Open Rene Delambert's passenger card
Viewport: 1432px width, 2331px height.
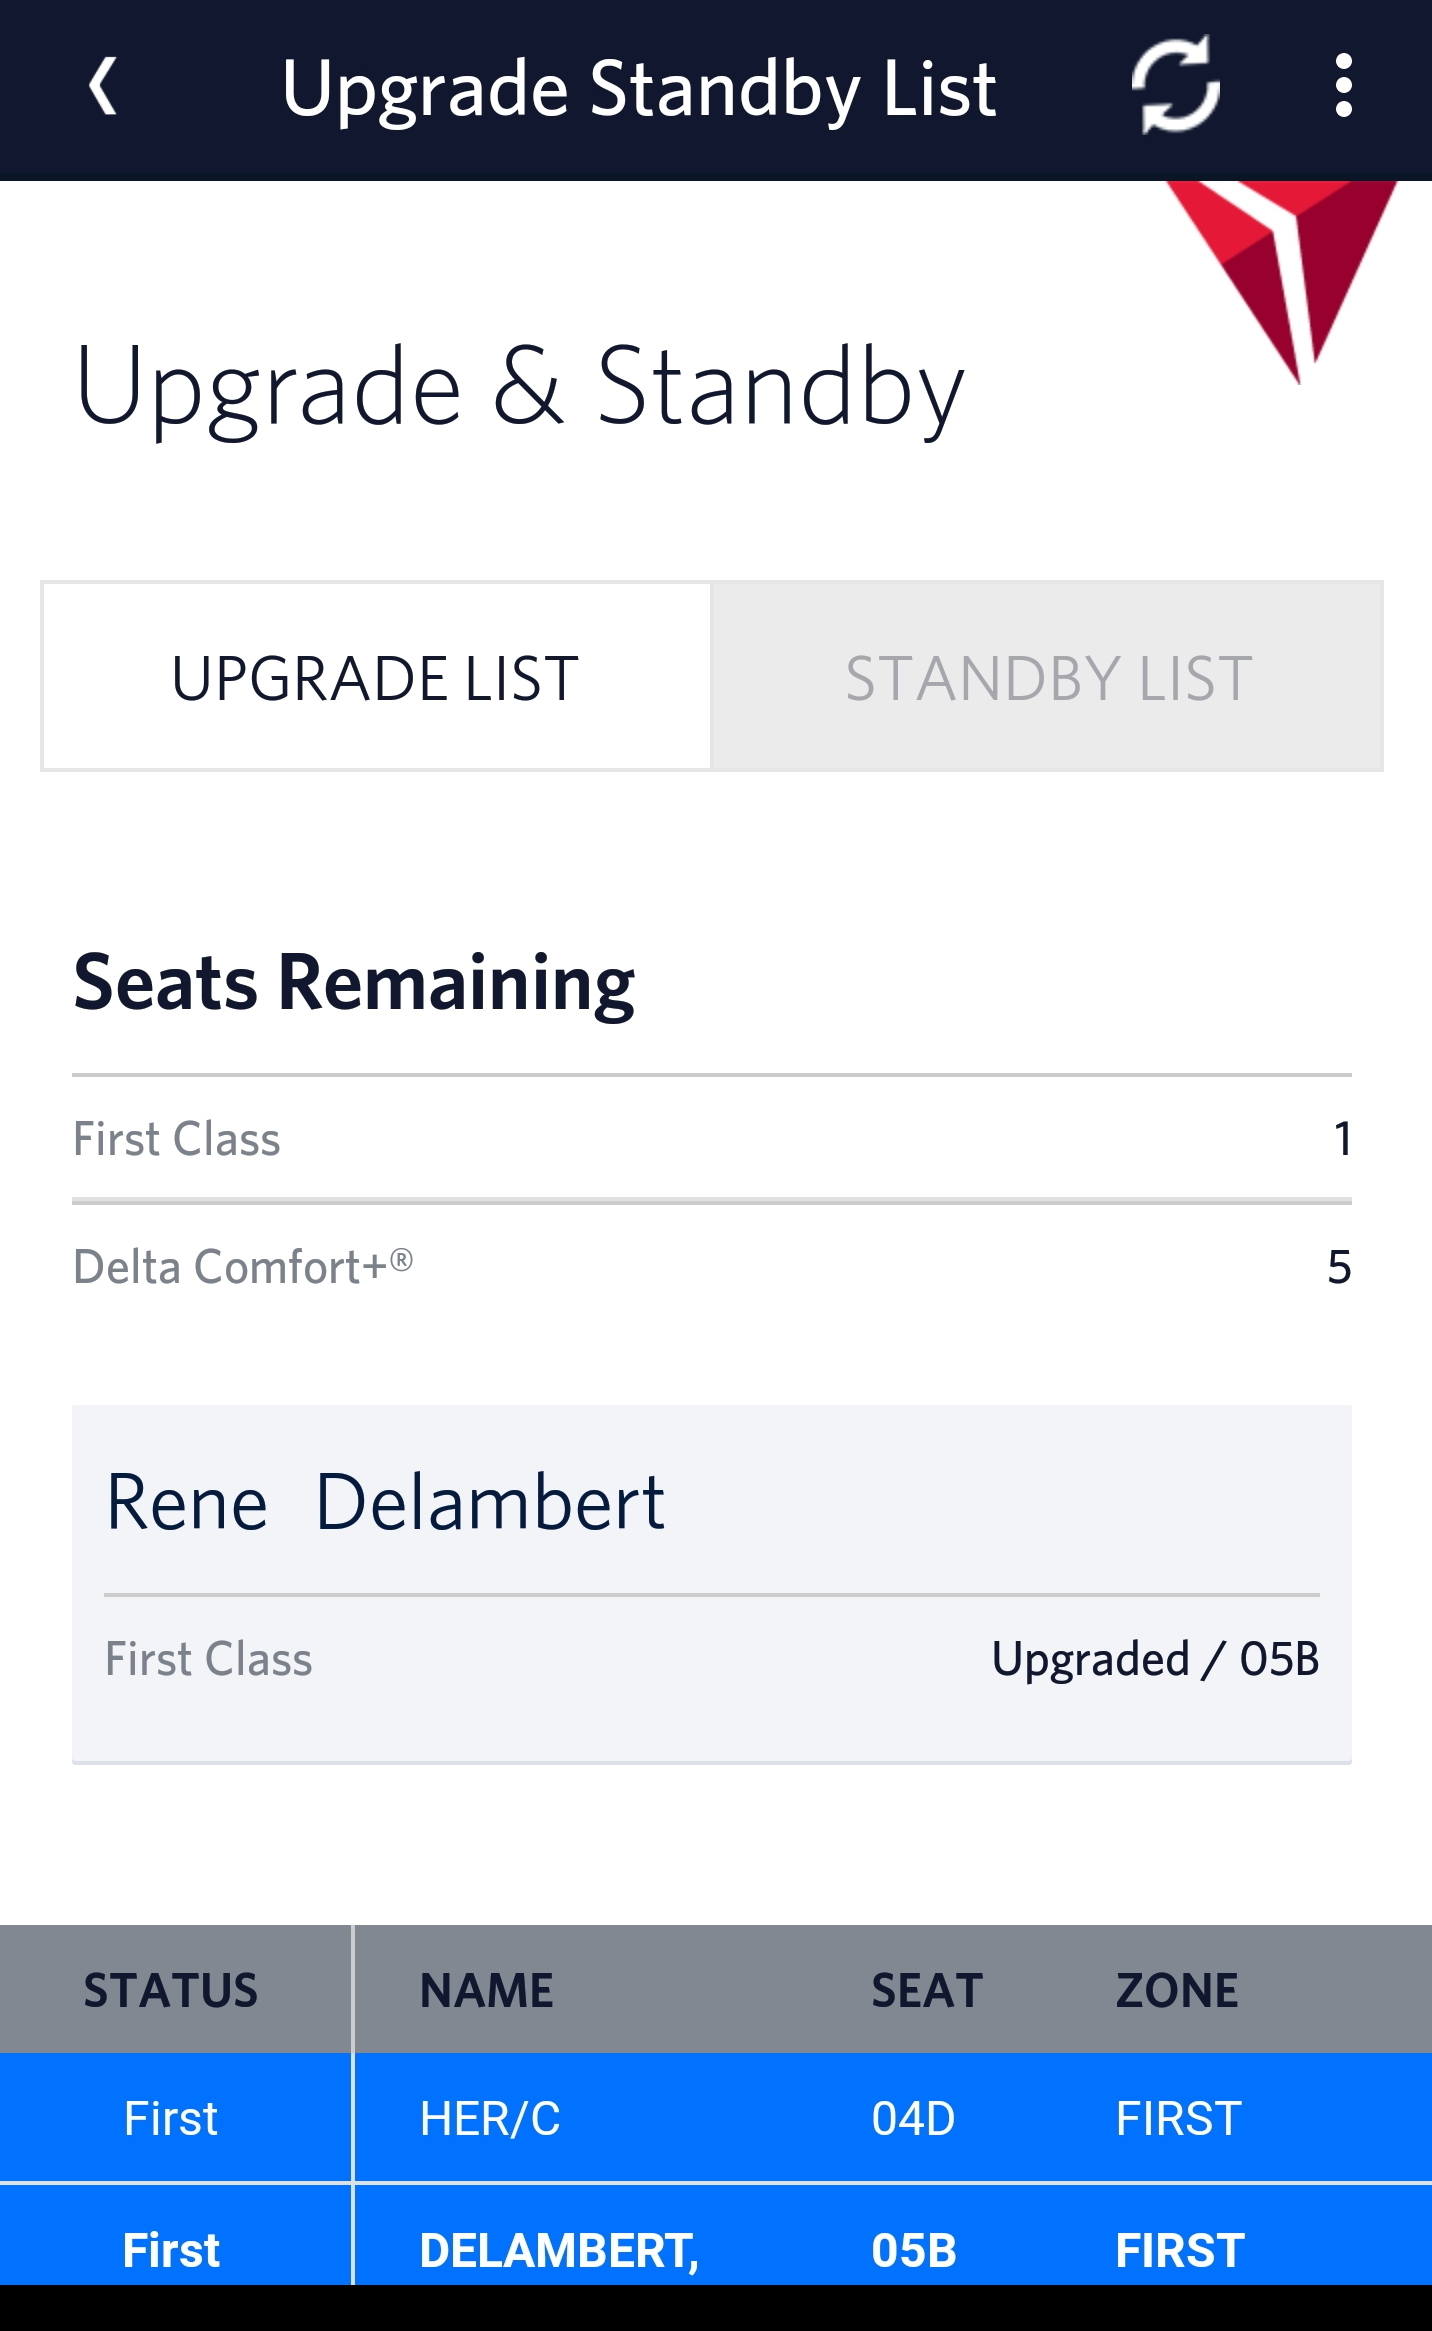(710, 1580)
